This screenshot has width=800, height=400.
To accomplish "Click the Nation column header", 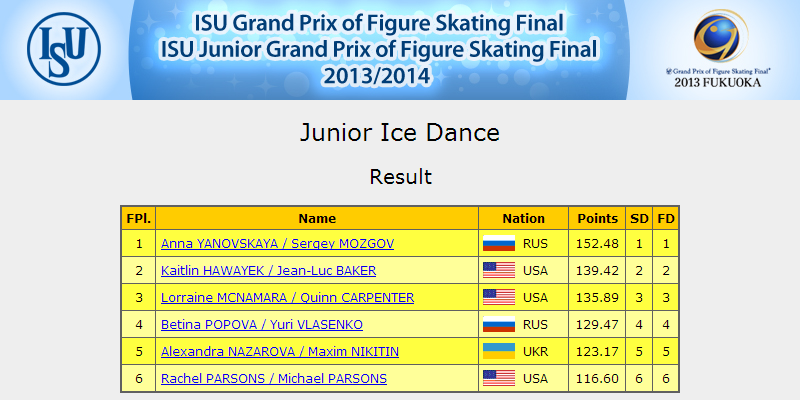I will 523,218.
